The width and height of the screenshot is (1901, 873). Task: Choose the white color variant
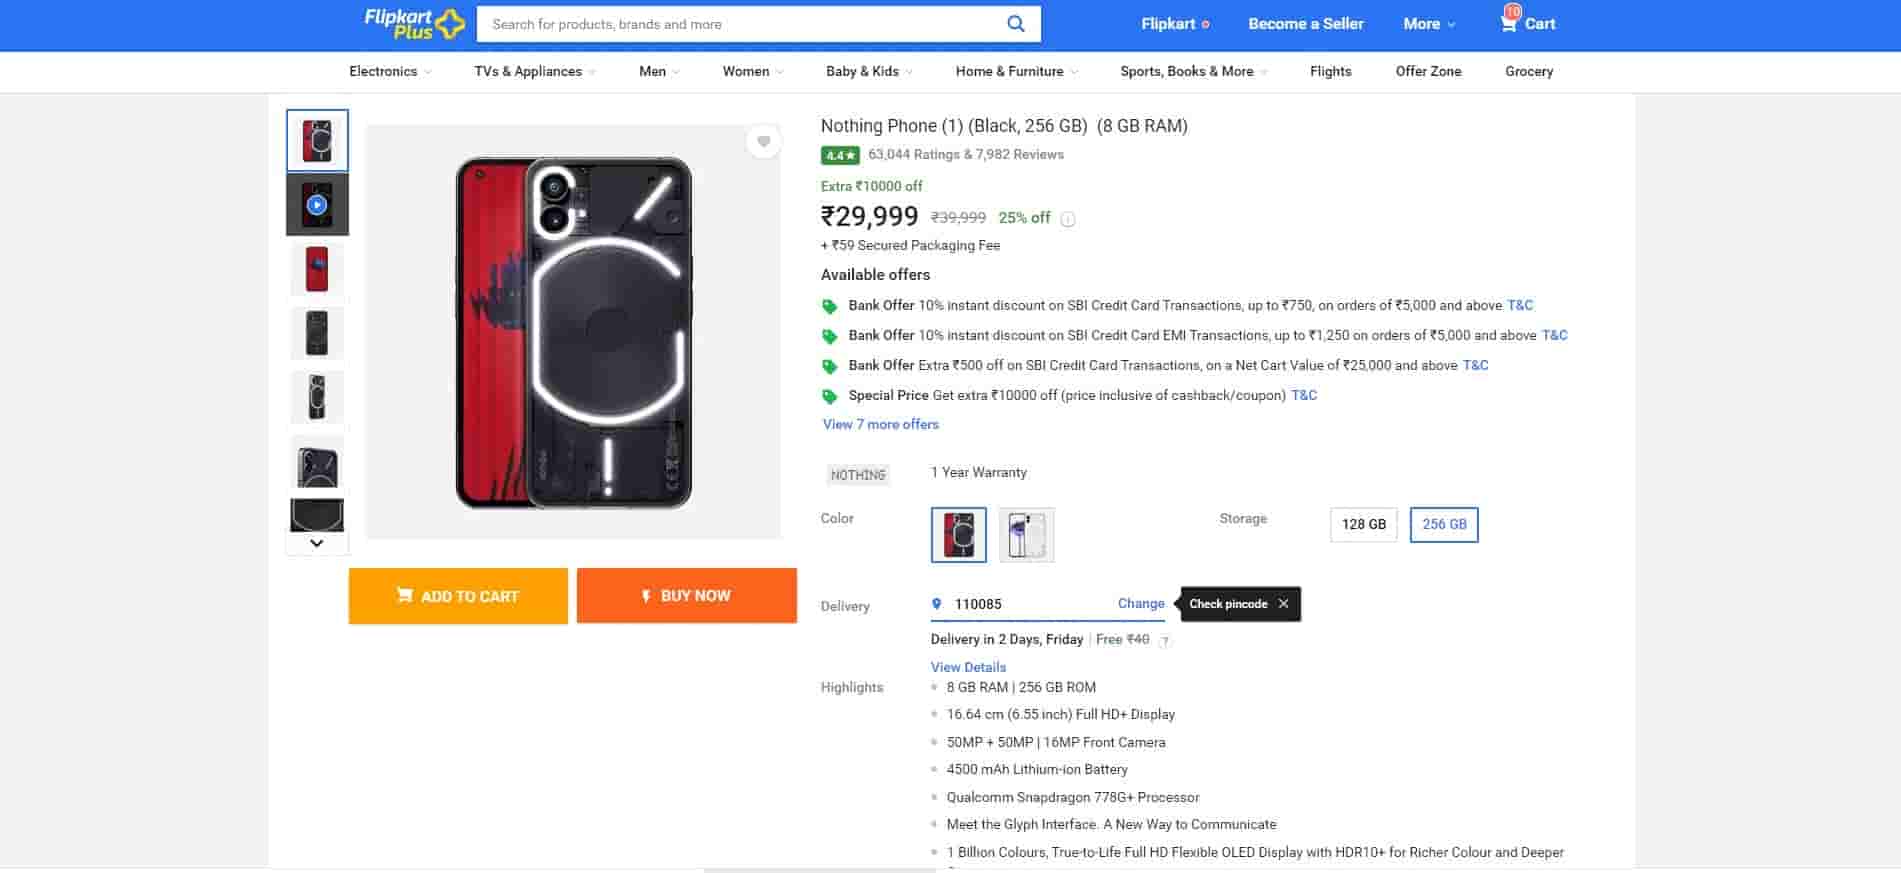click(1026, 534)
